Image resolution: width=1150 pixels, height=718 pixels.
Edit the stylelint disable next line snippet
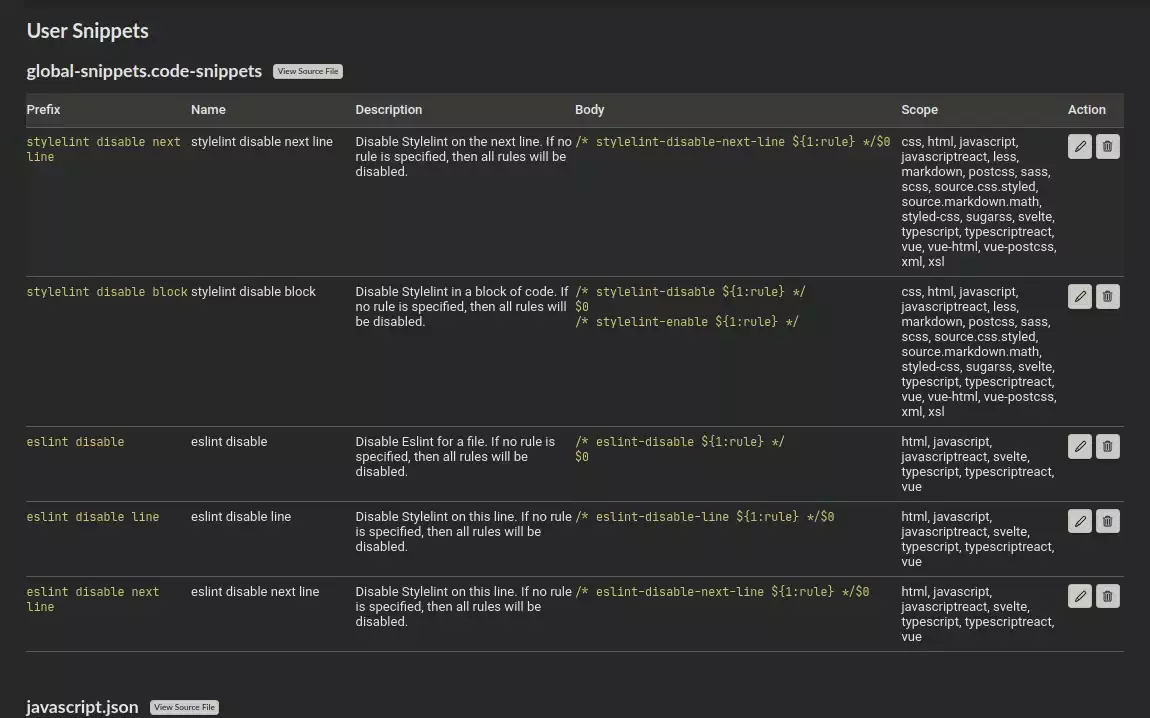(x=1080, y=147)
